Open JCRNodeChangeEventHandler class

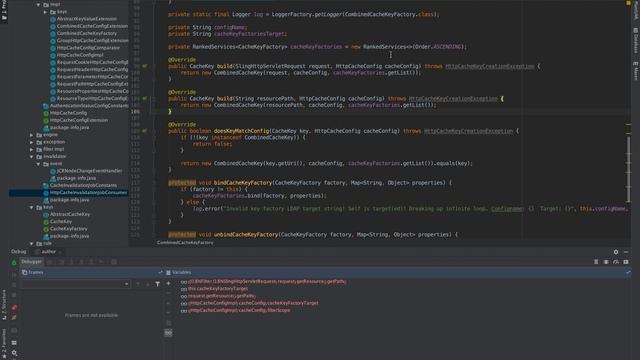coord(89,171)
